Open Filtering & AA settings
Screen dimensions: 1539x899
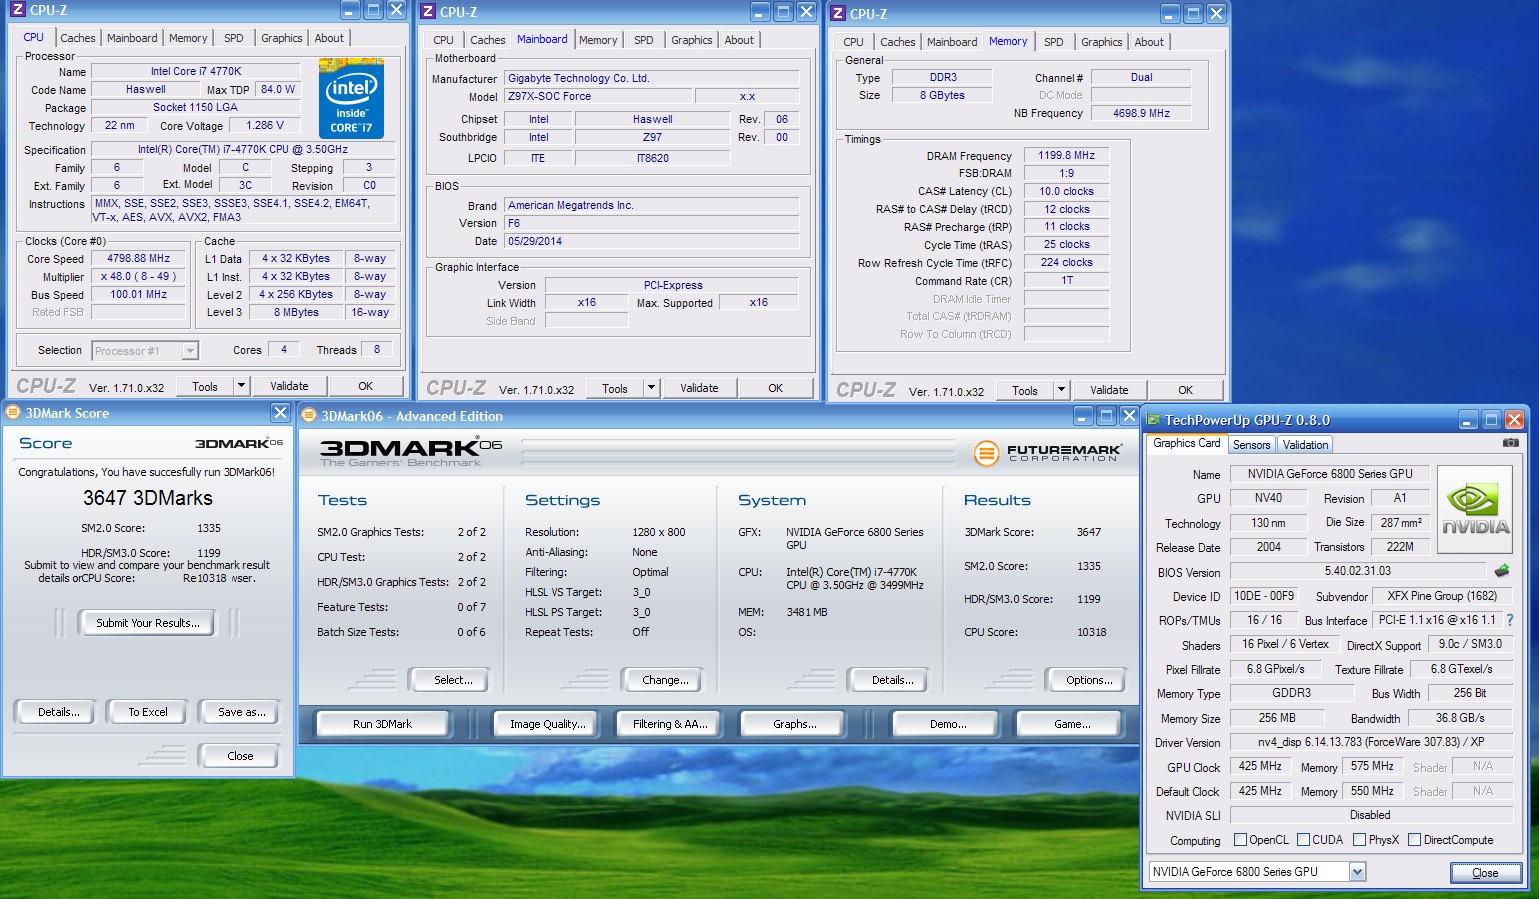click(x=670, y=724)
